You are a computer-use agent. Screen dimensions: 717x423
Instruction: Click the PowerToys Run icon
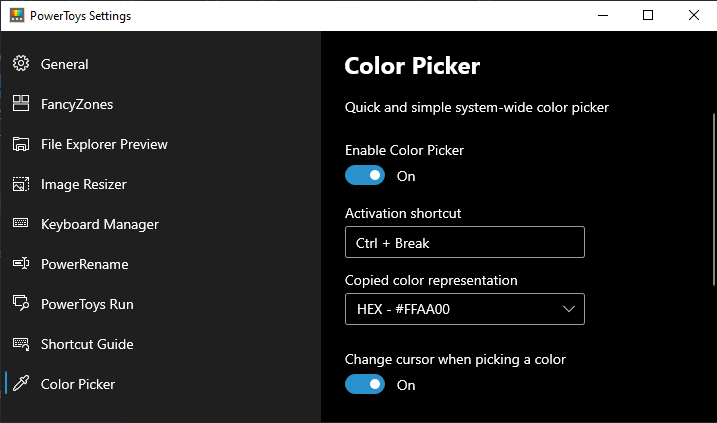point(21,303)
